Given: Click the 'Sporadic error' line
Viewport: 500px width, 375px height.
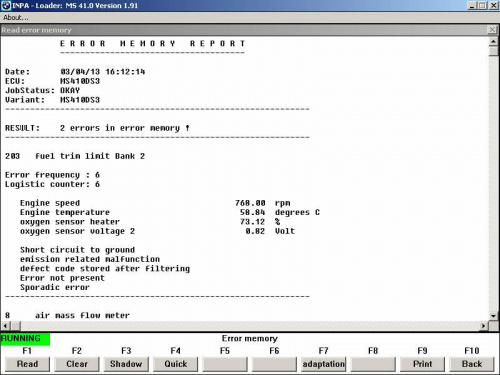Looking at the screenshot, I should click(x=55, y=287).
